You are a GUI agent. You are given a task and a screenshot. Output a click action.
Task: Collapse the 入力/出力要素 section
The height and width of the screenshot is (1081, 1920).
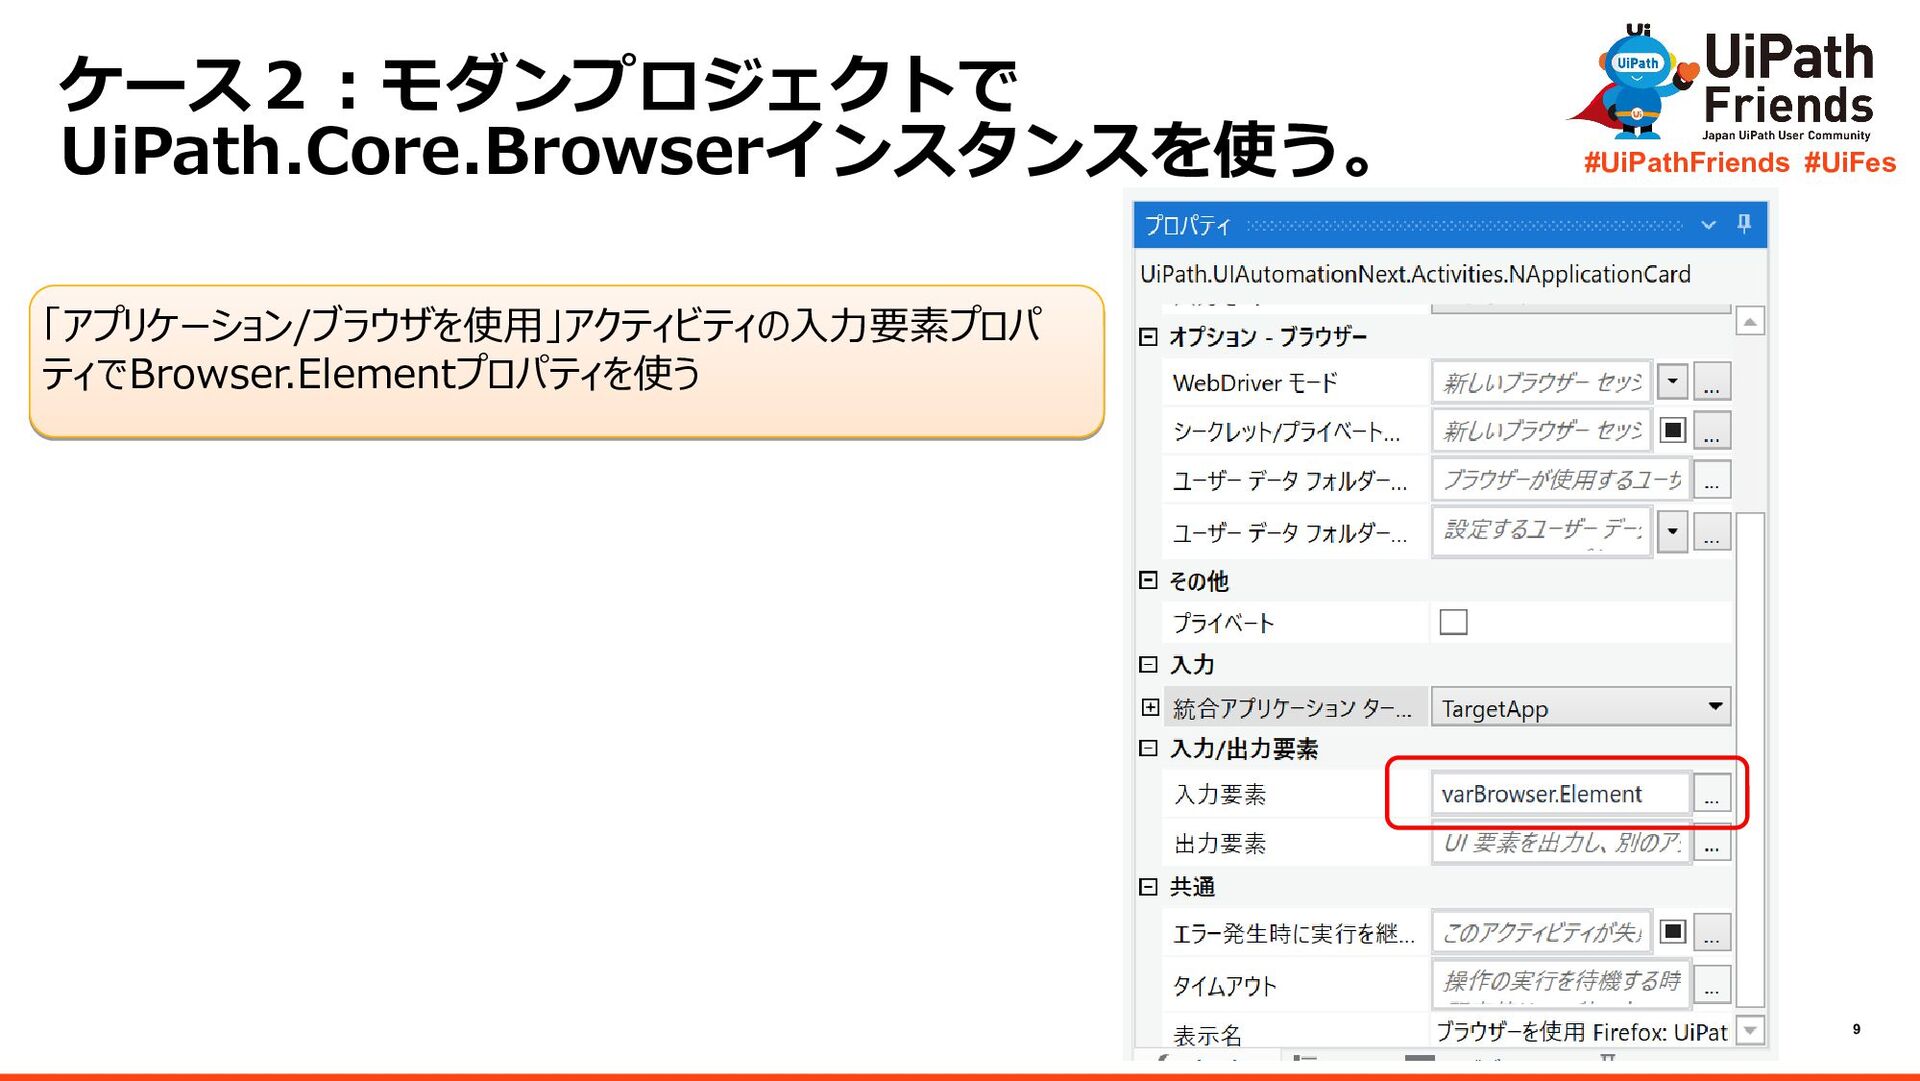coord(1148,748)
